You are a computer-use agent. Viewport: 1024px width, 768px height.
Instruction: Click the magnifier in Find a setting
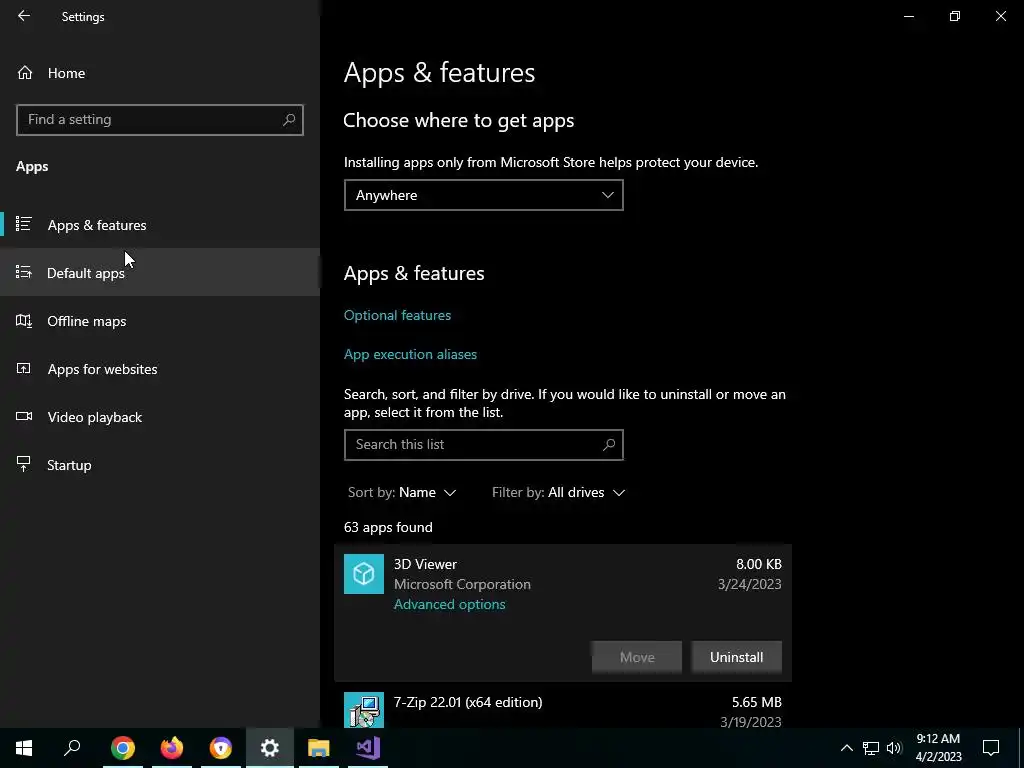click(x=289, y=120)
